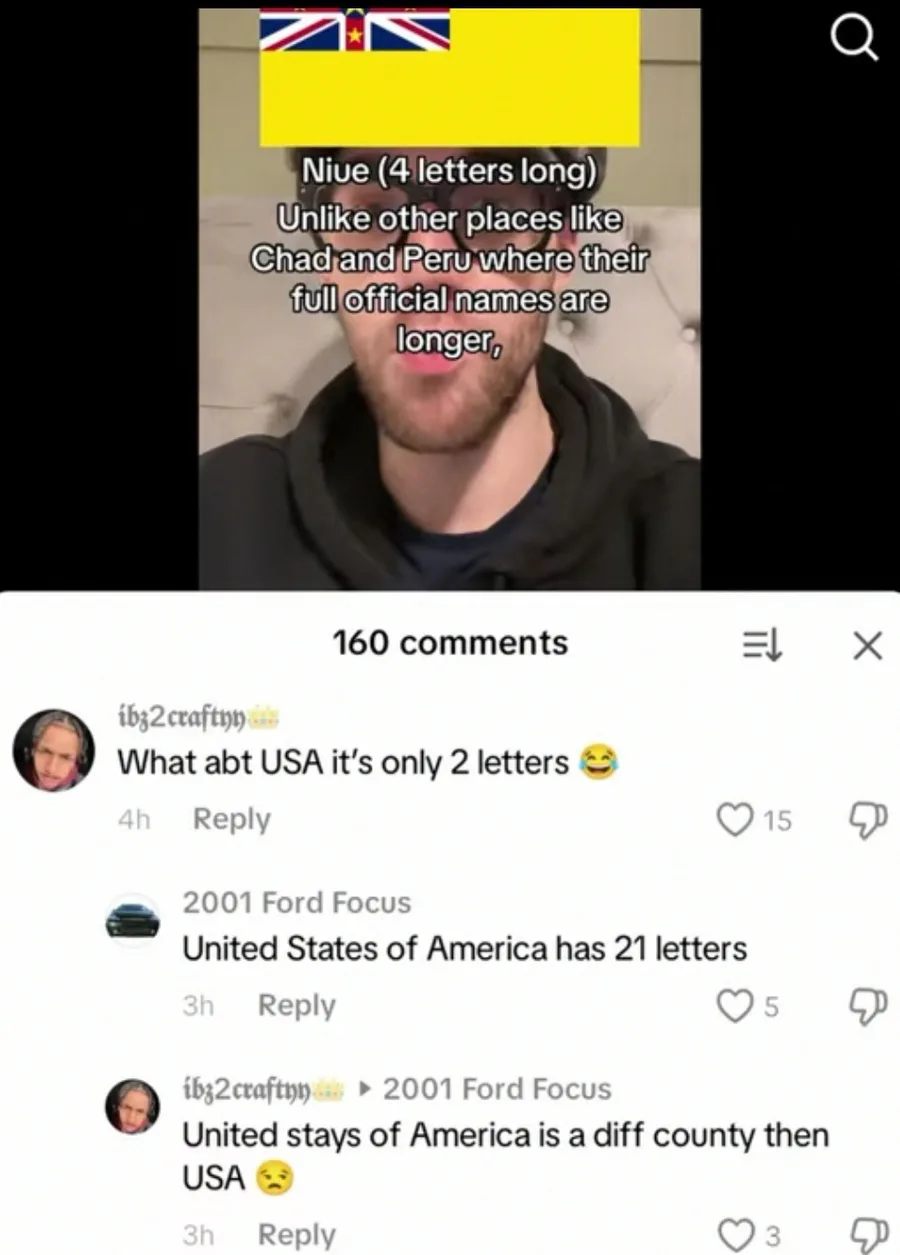Reply to the "diff county" comment

(x=296, y=1235)
